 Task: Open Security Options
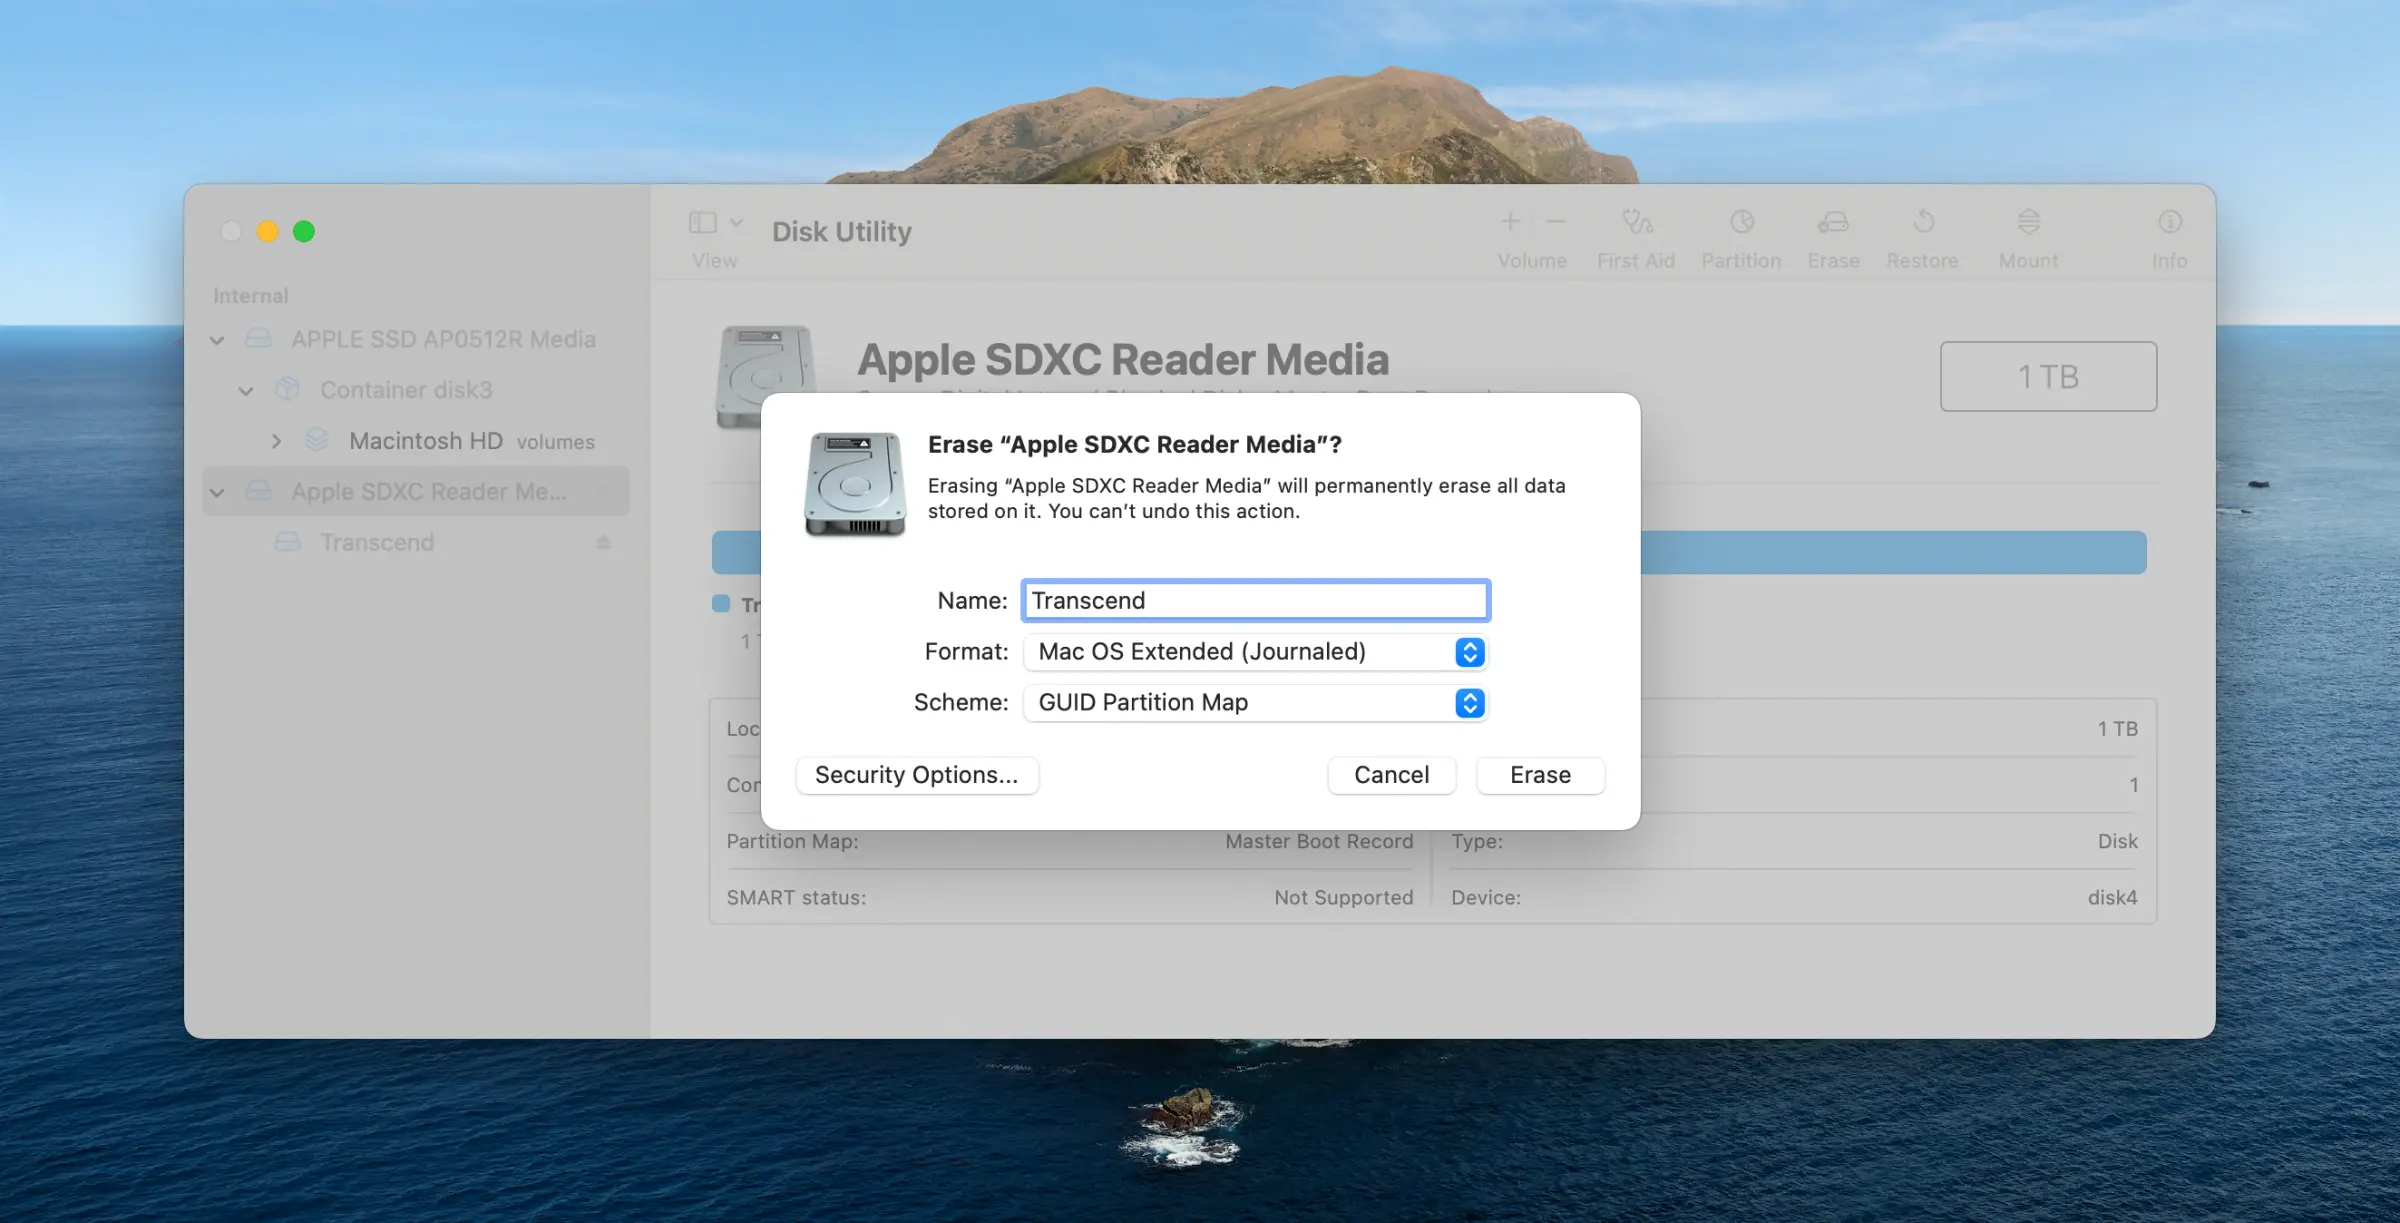[x=917, y=775]
